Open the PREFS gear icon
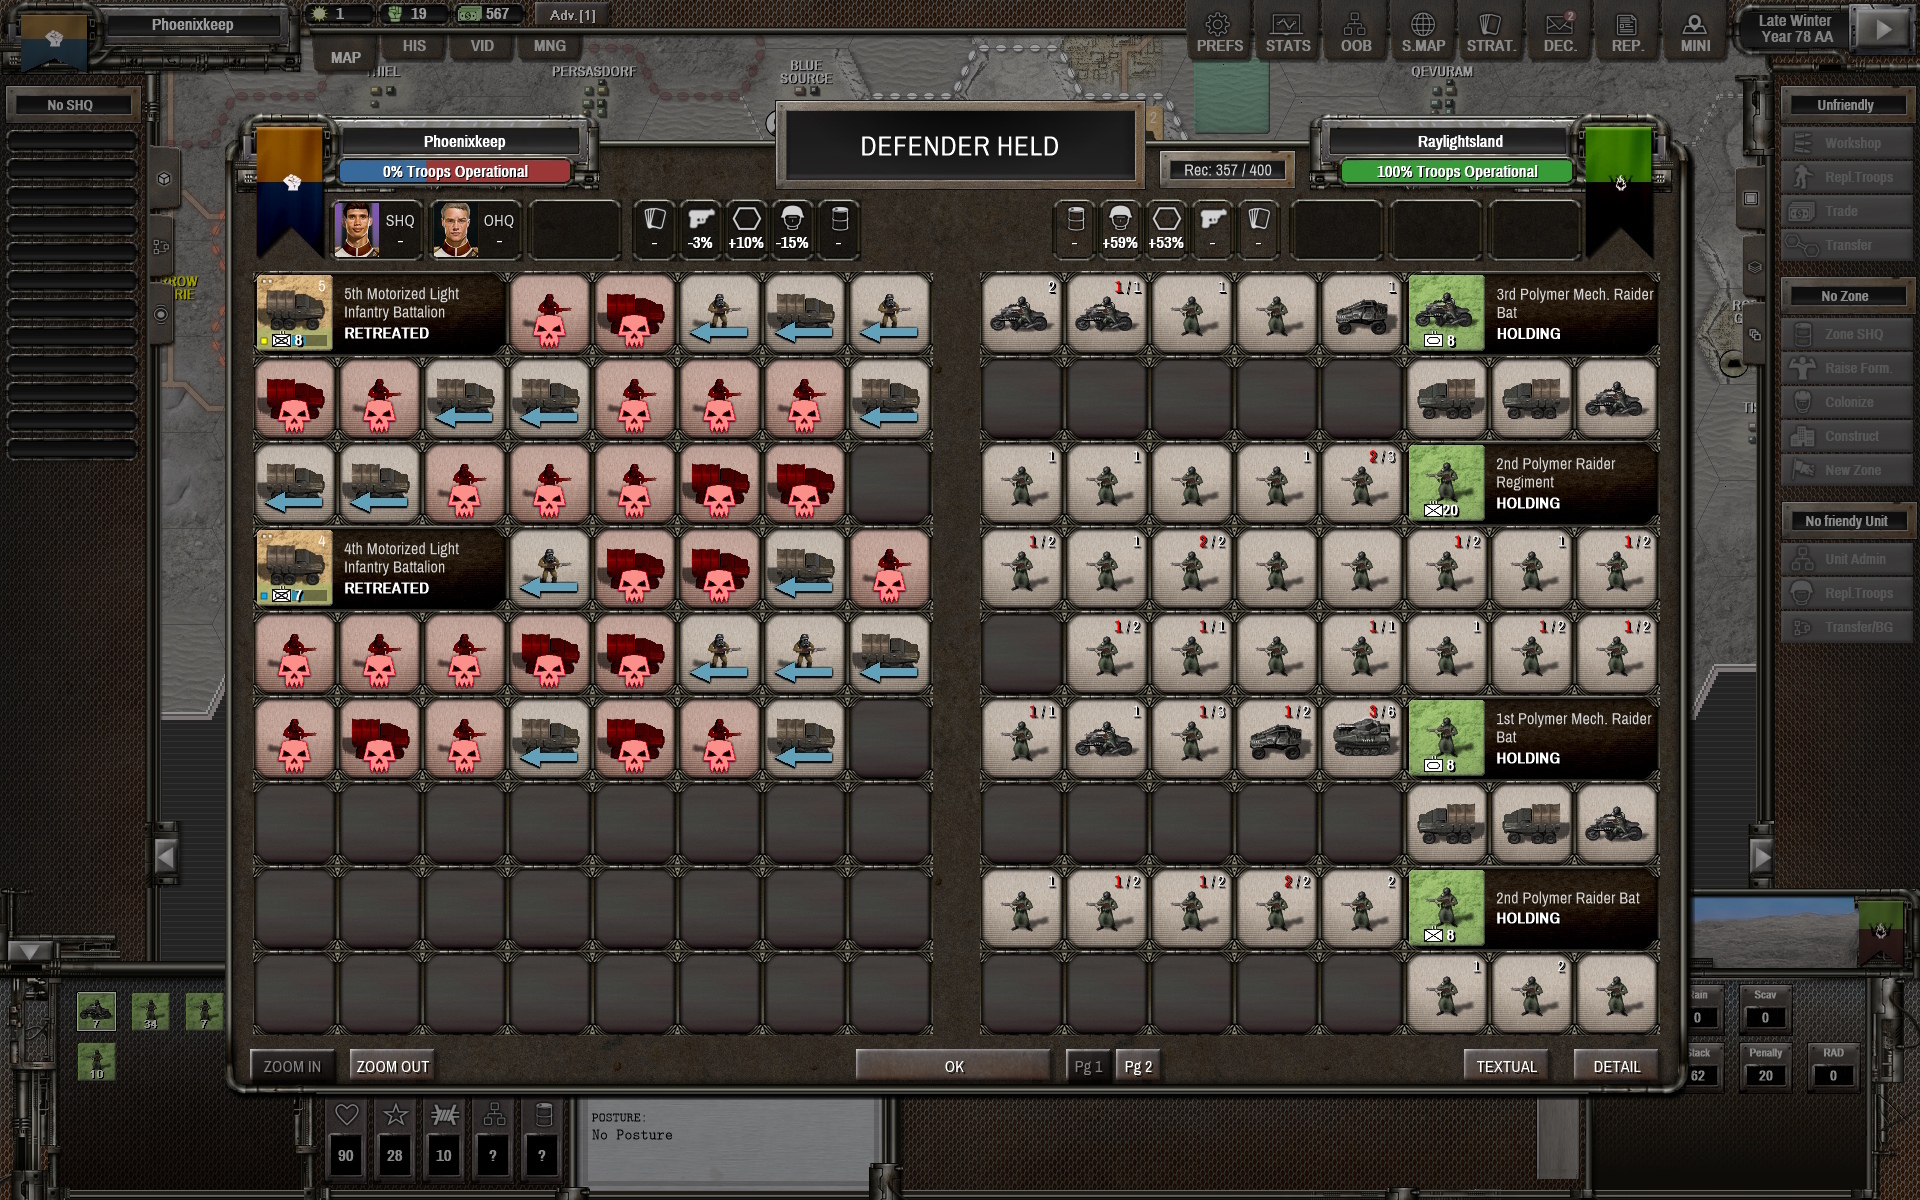This screenshot has width=1920, height=1200. coord(1219,33)
